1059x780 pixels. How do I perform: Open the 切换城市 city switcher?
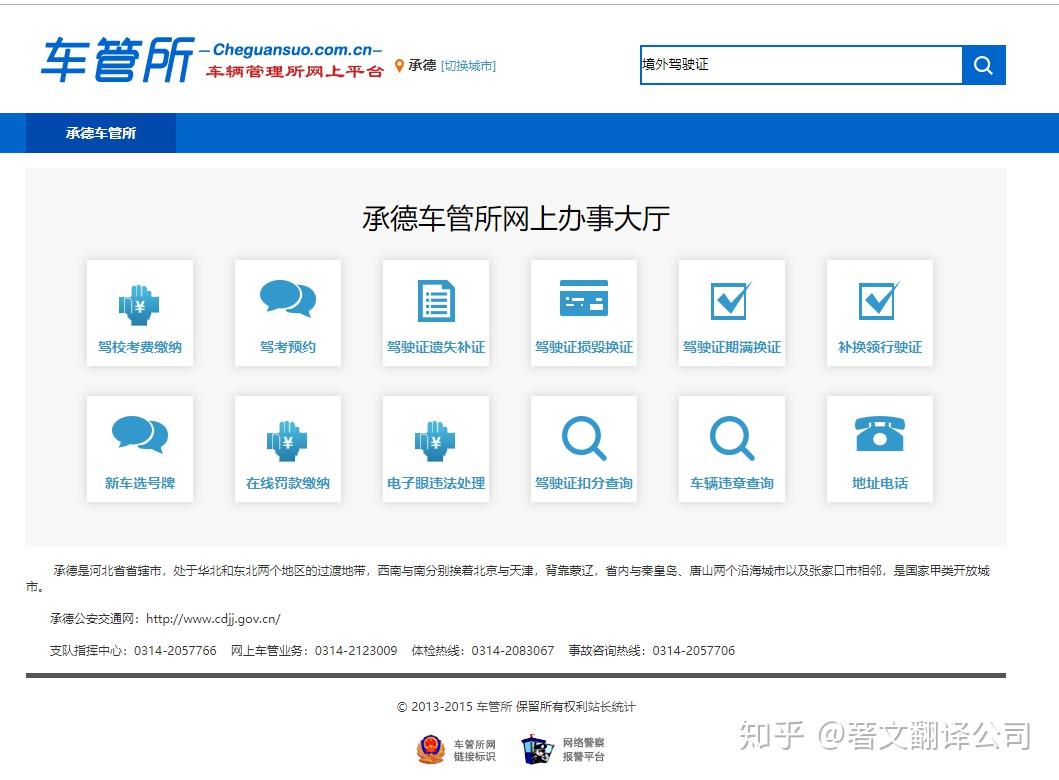469,65
